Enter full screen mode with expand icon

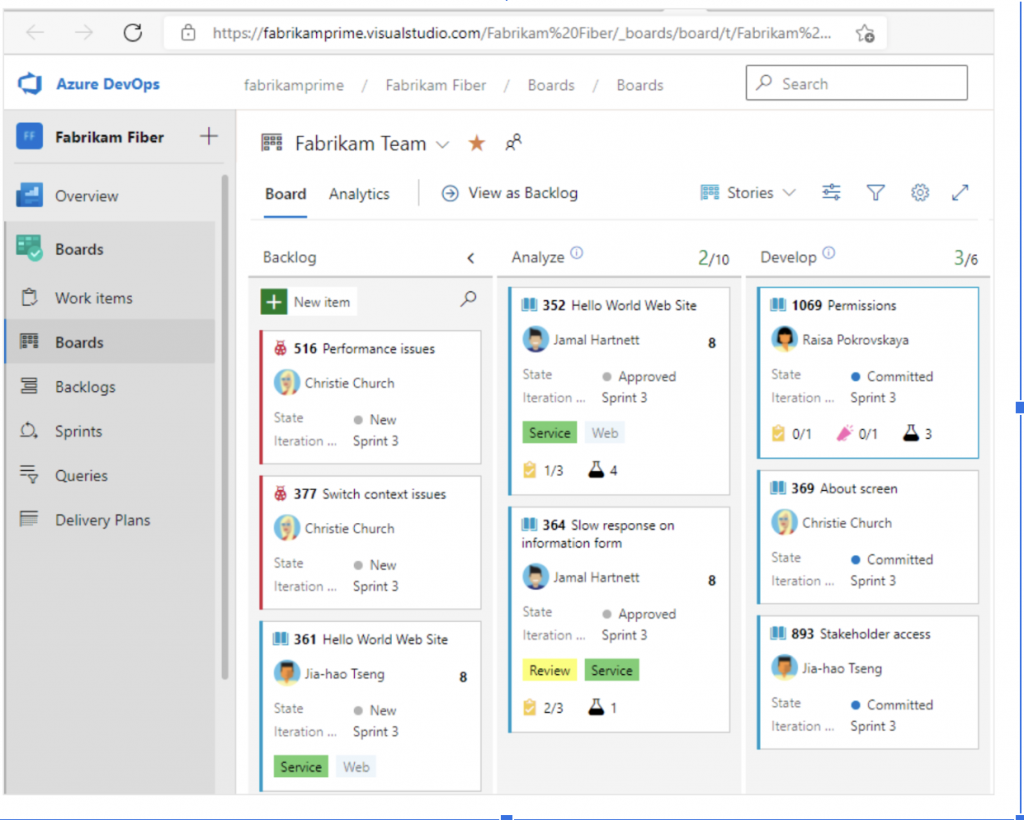960,193
